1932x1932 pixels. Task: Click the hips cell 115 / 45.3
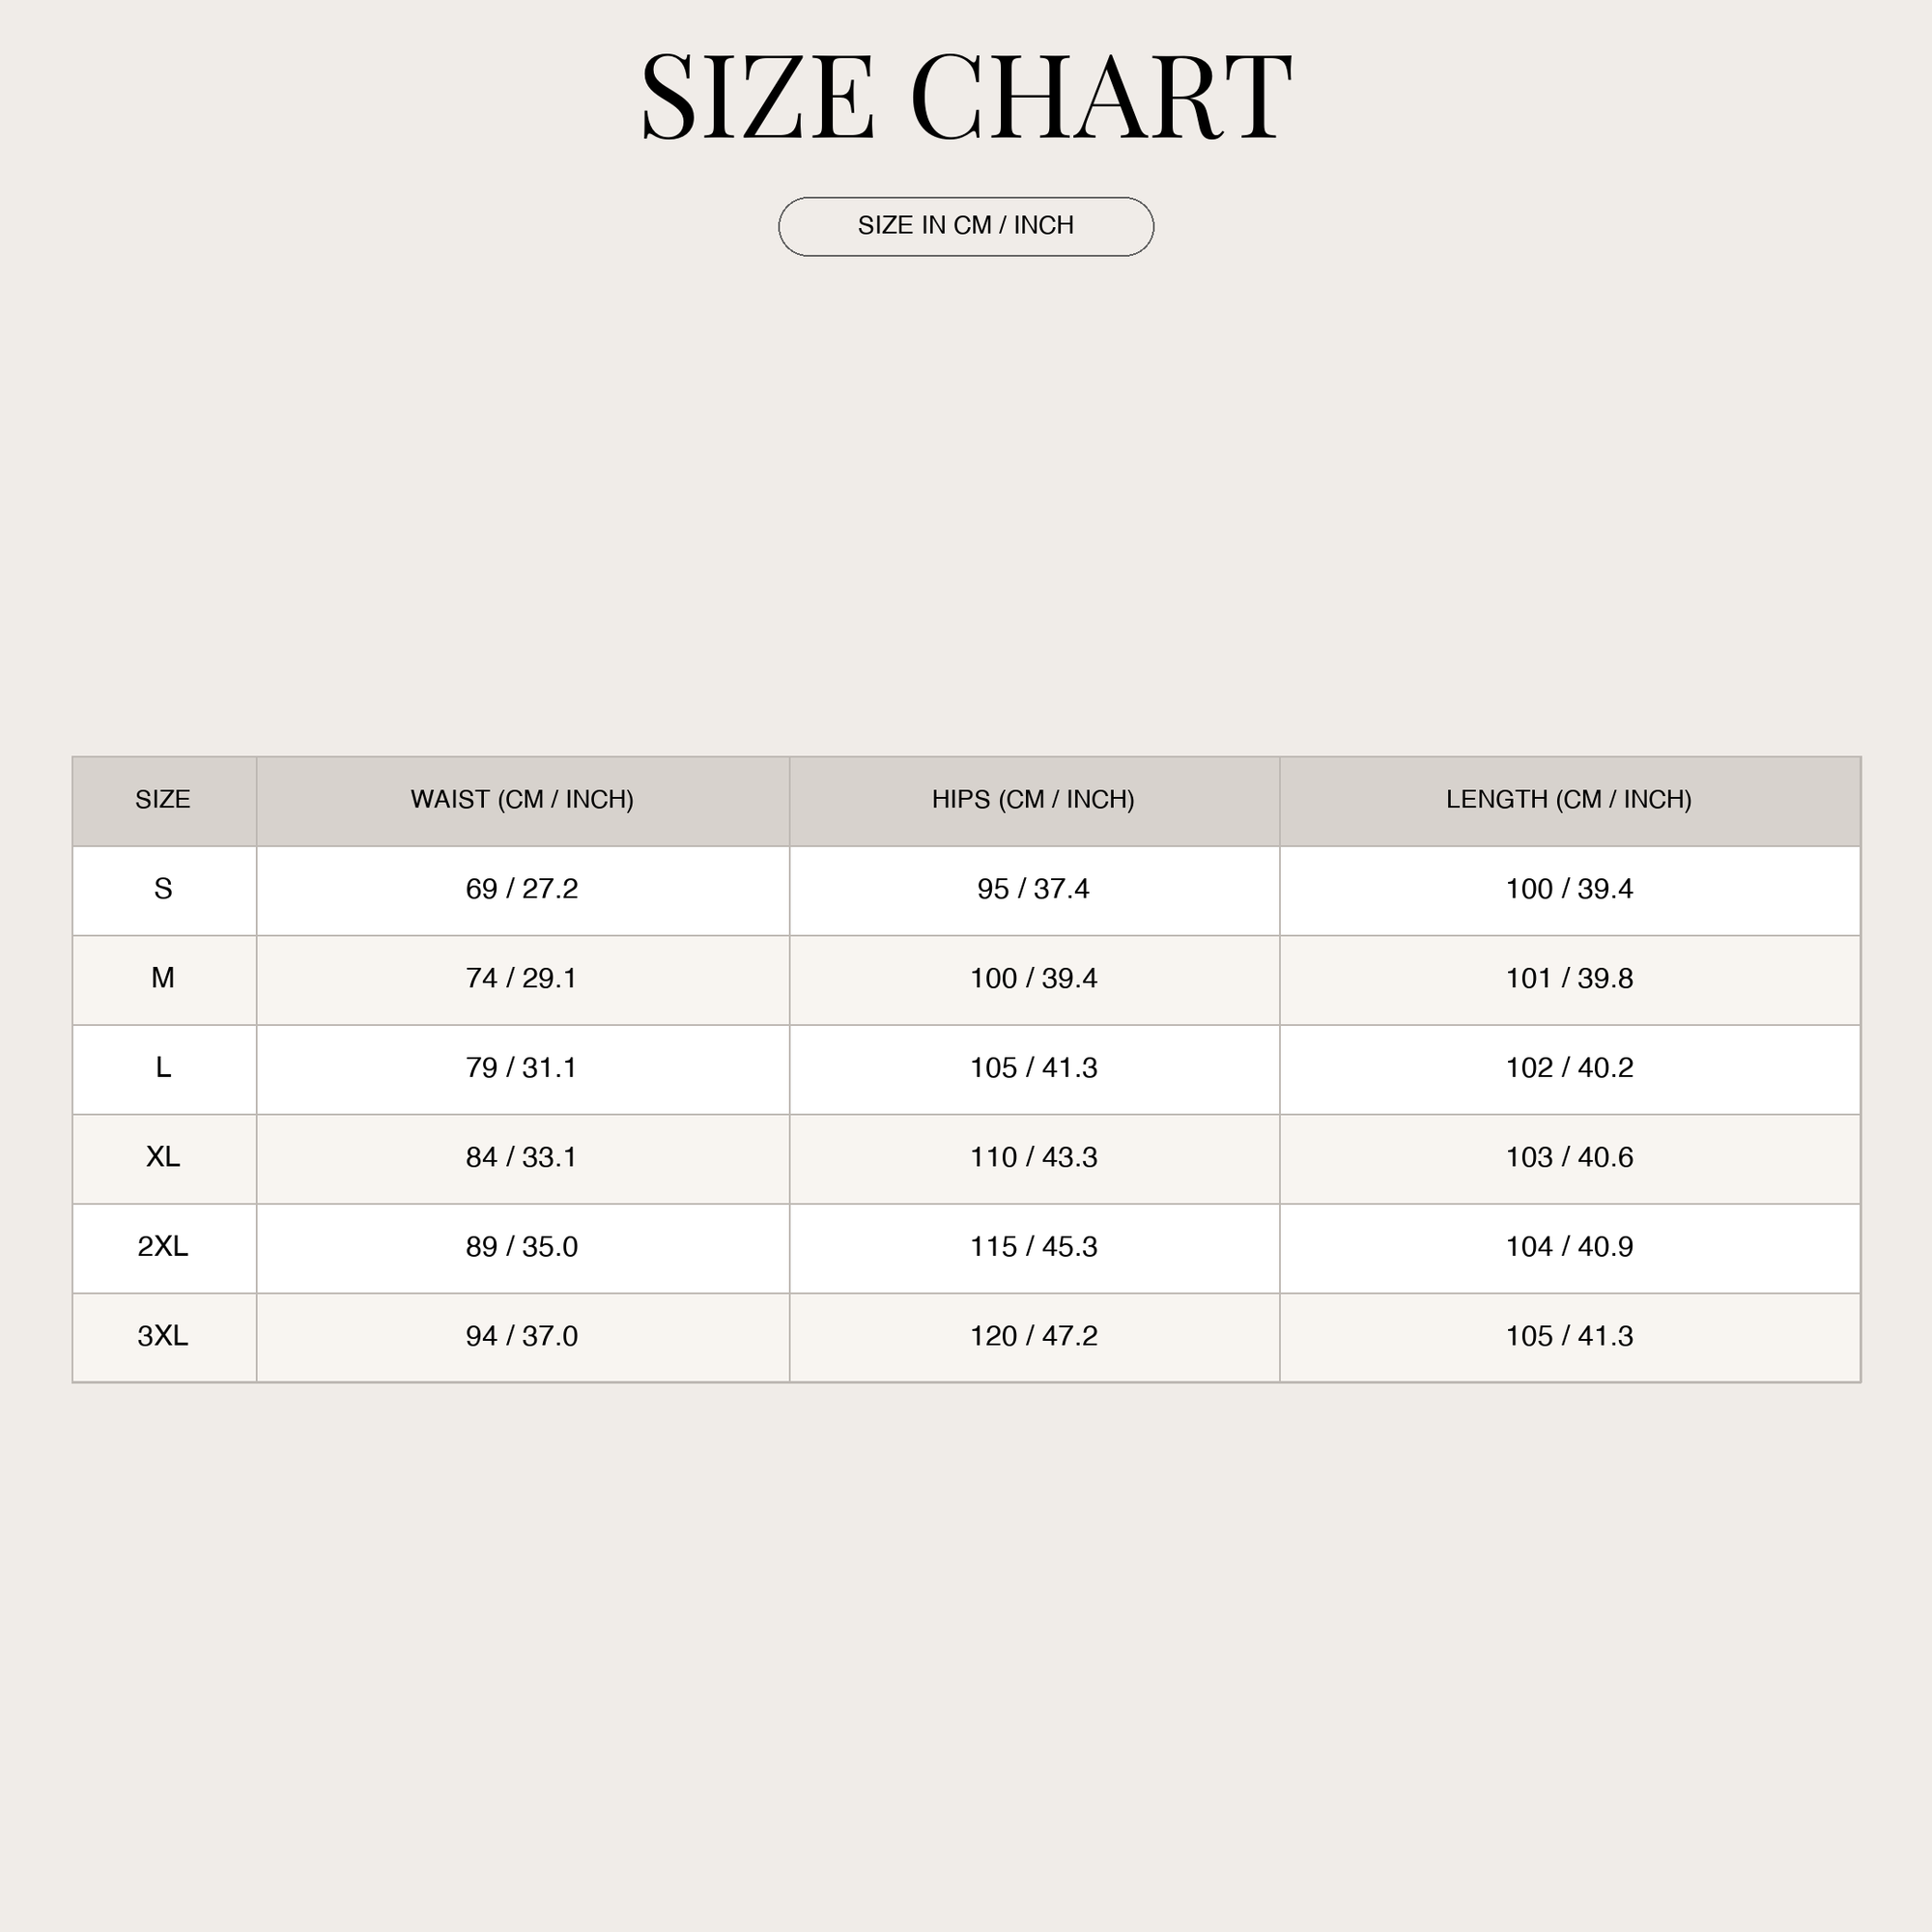pyautogui.click(x=1034, y=1248)
